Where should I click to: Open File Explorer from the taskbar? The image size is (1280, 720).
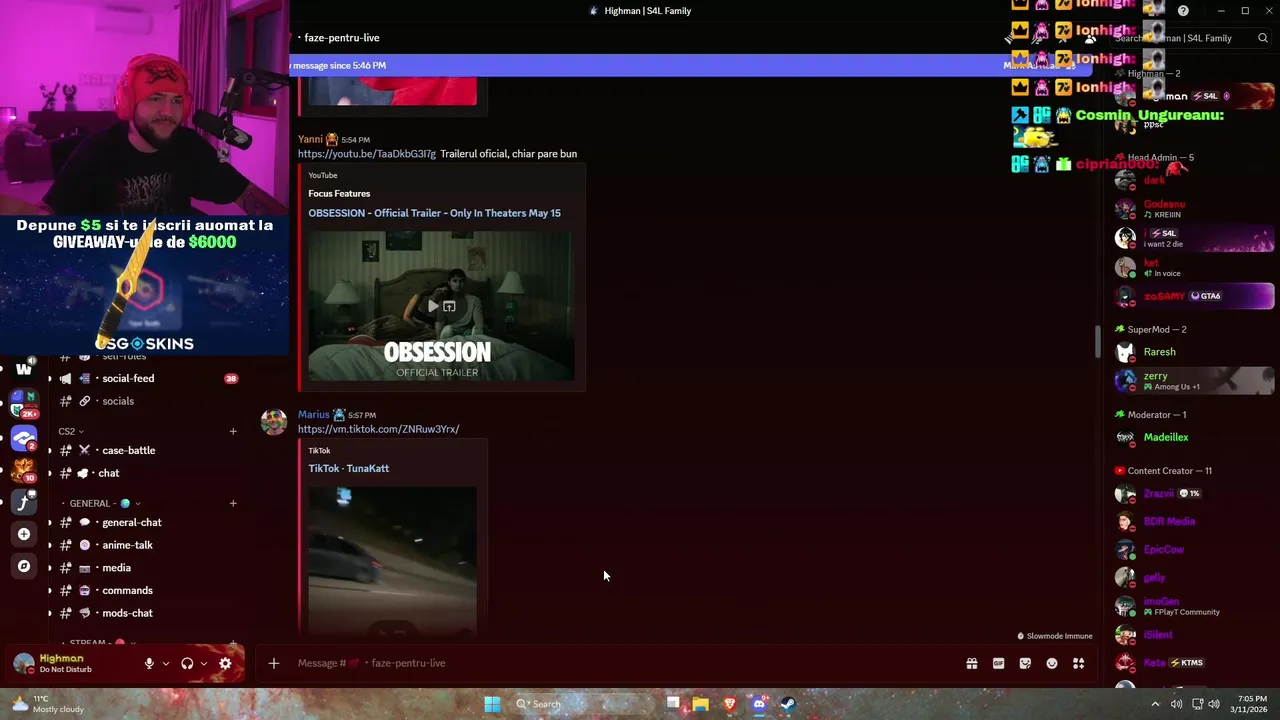pyautogui.click(x=701, y=704)
